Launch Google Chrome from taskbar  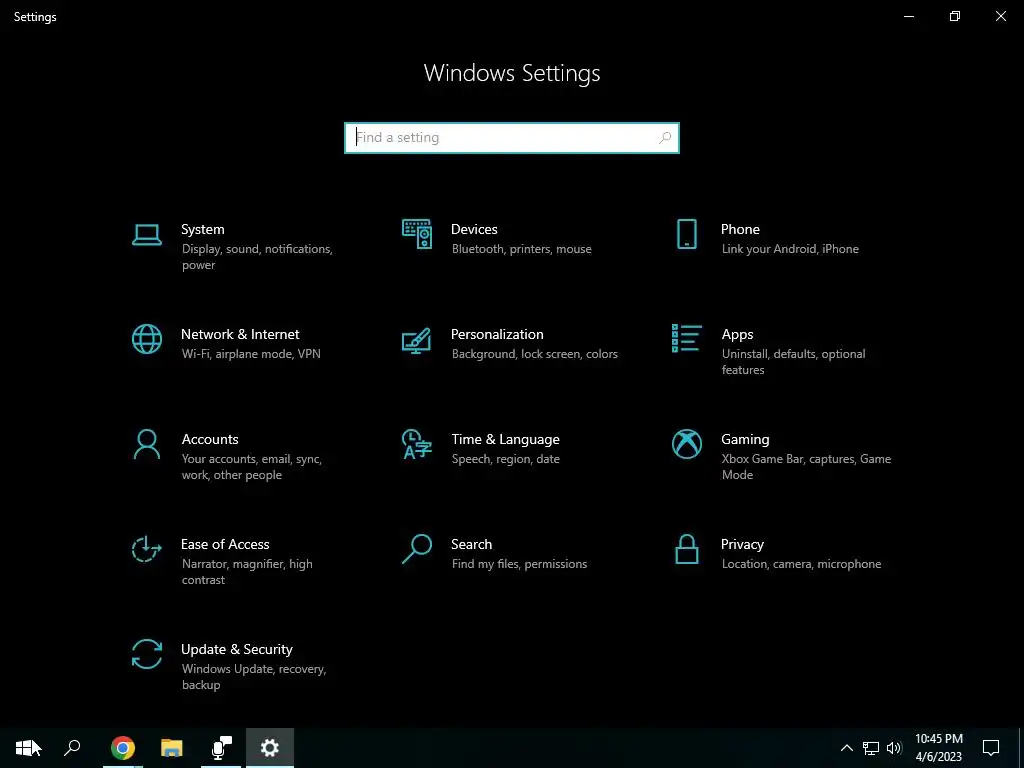click(x=122, y=748)
